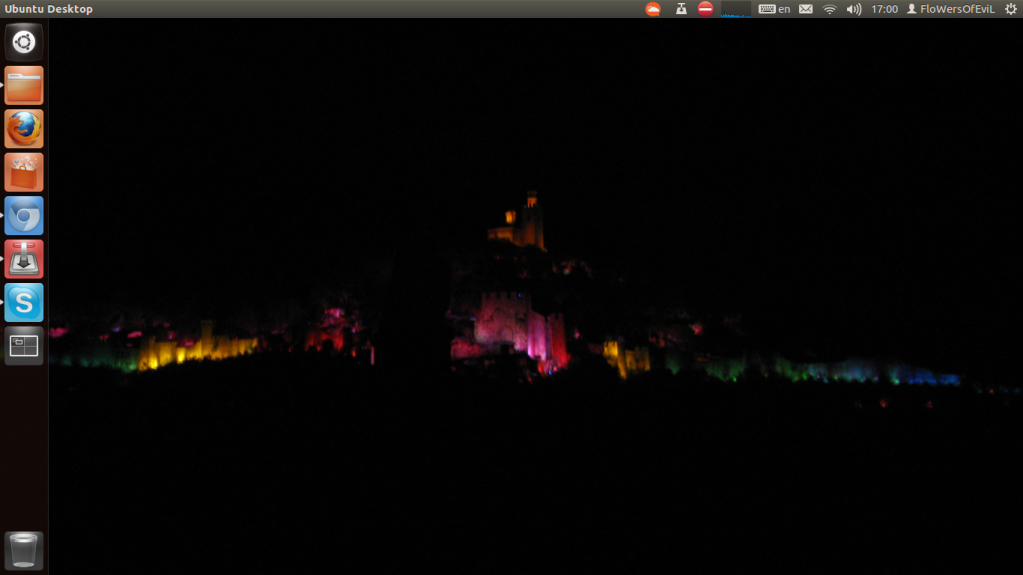Open the sound volume menu
This screenshot has width=1023, height=575.
click(854, 9)
